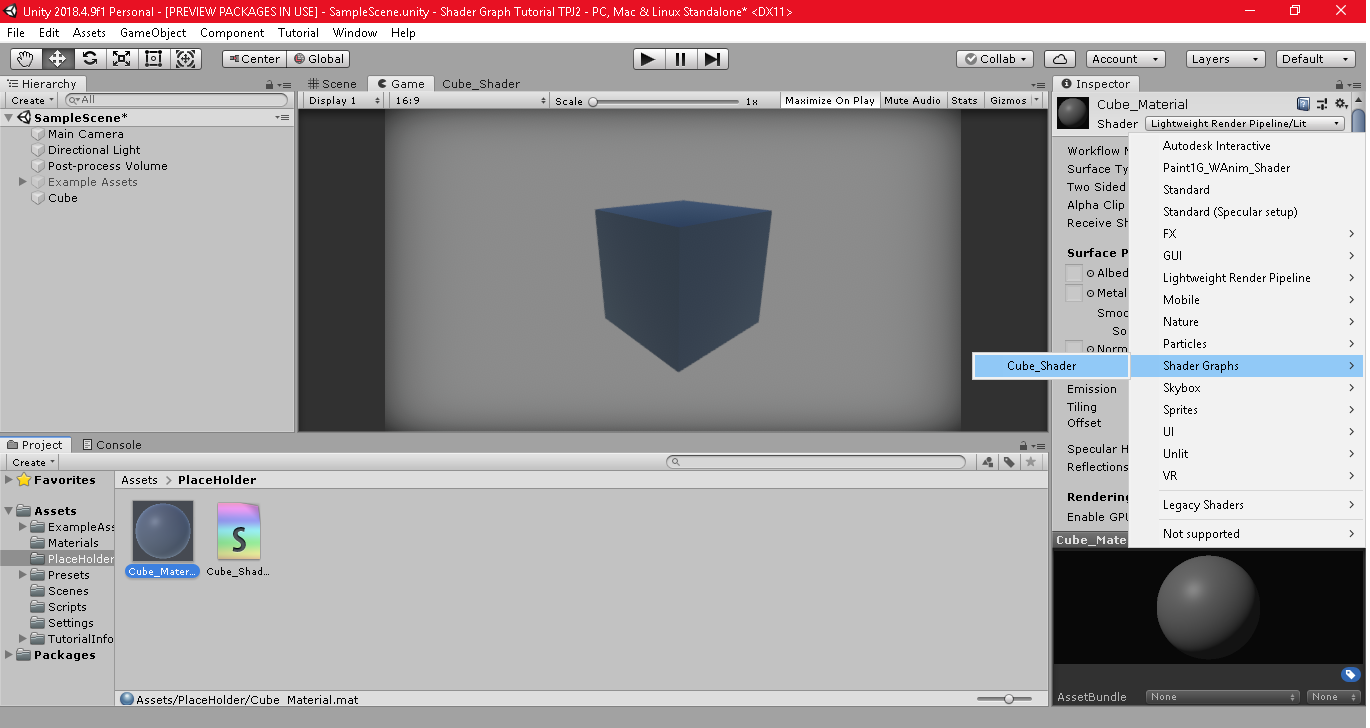Open the GameObject menu
Viewport: 1370px width, 728px height.
(x=153, y=33)
